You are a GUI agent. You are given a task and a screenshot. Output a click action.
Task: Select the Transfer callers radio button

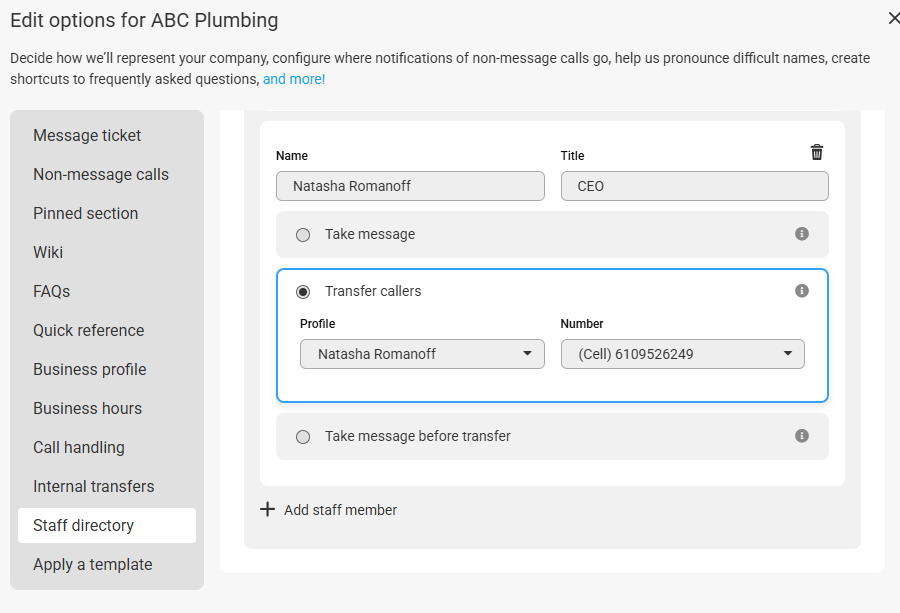click(x=303, y=292)
